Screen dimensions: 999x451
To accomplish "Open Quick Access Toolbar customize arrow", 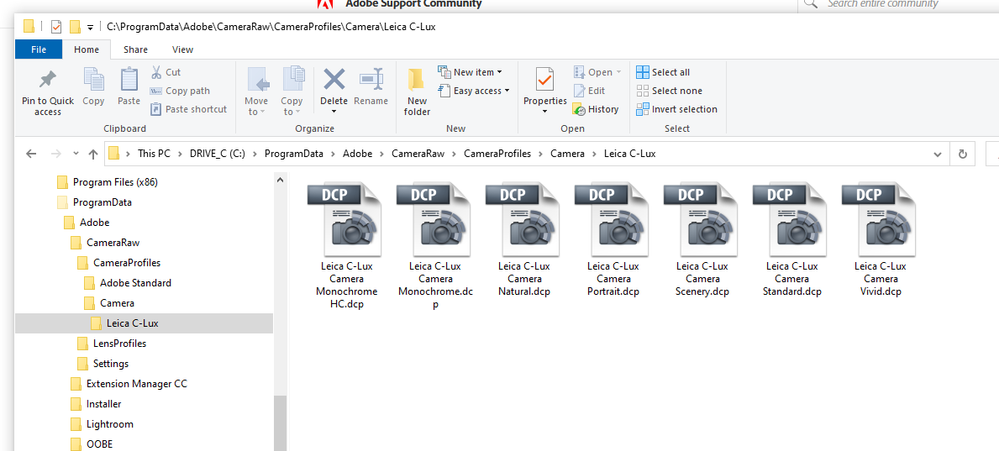I will [x=90, y=27].
